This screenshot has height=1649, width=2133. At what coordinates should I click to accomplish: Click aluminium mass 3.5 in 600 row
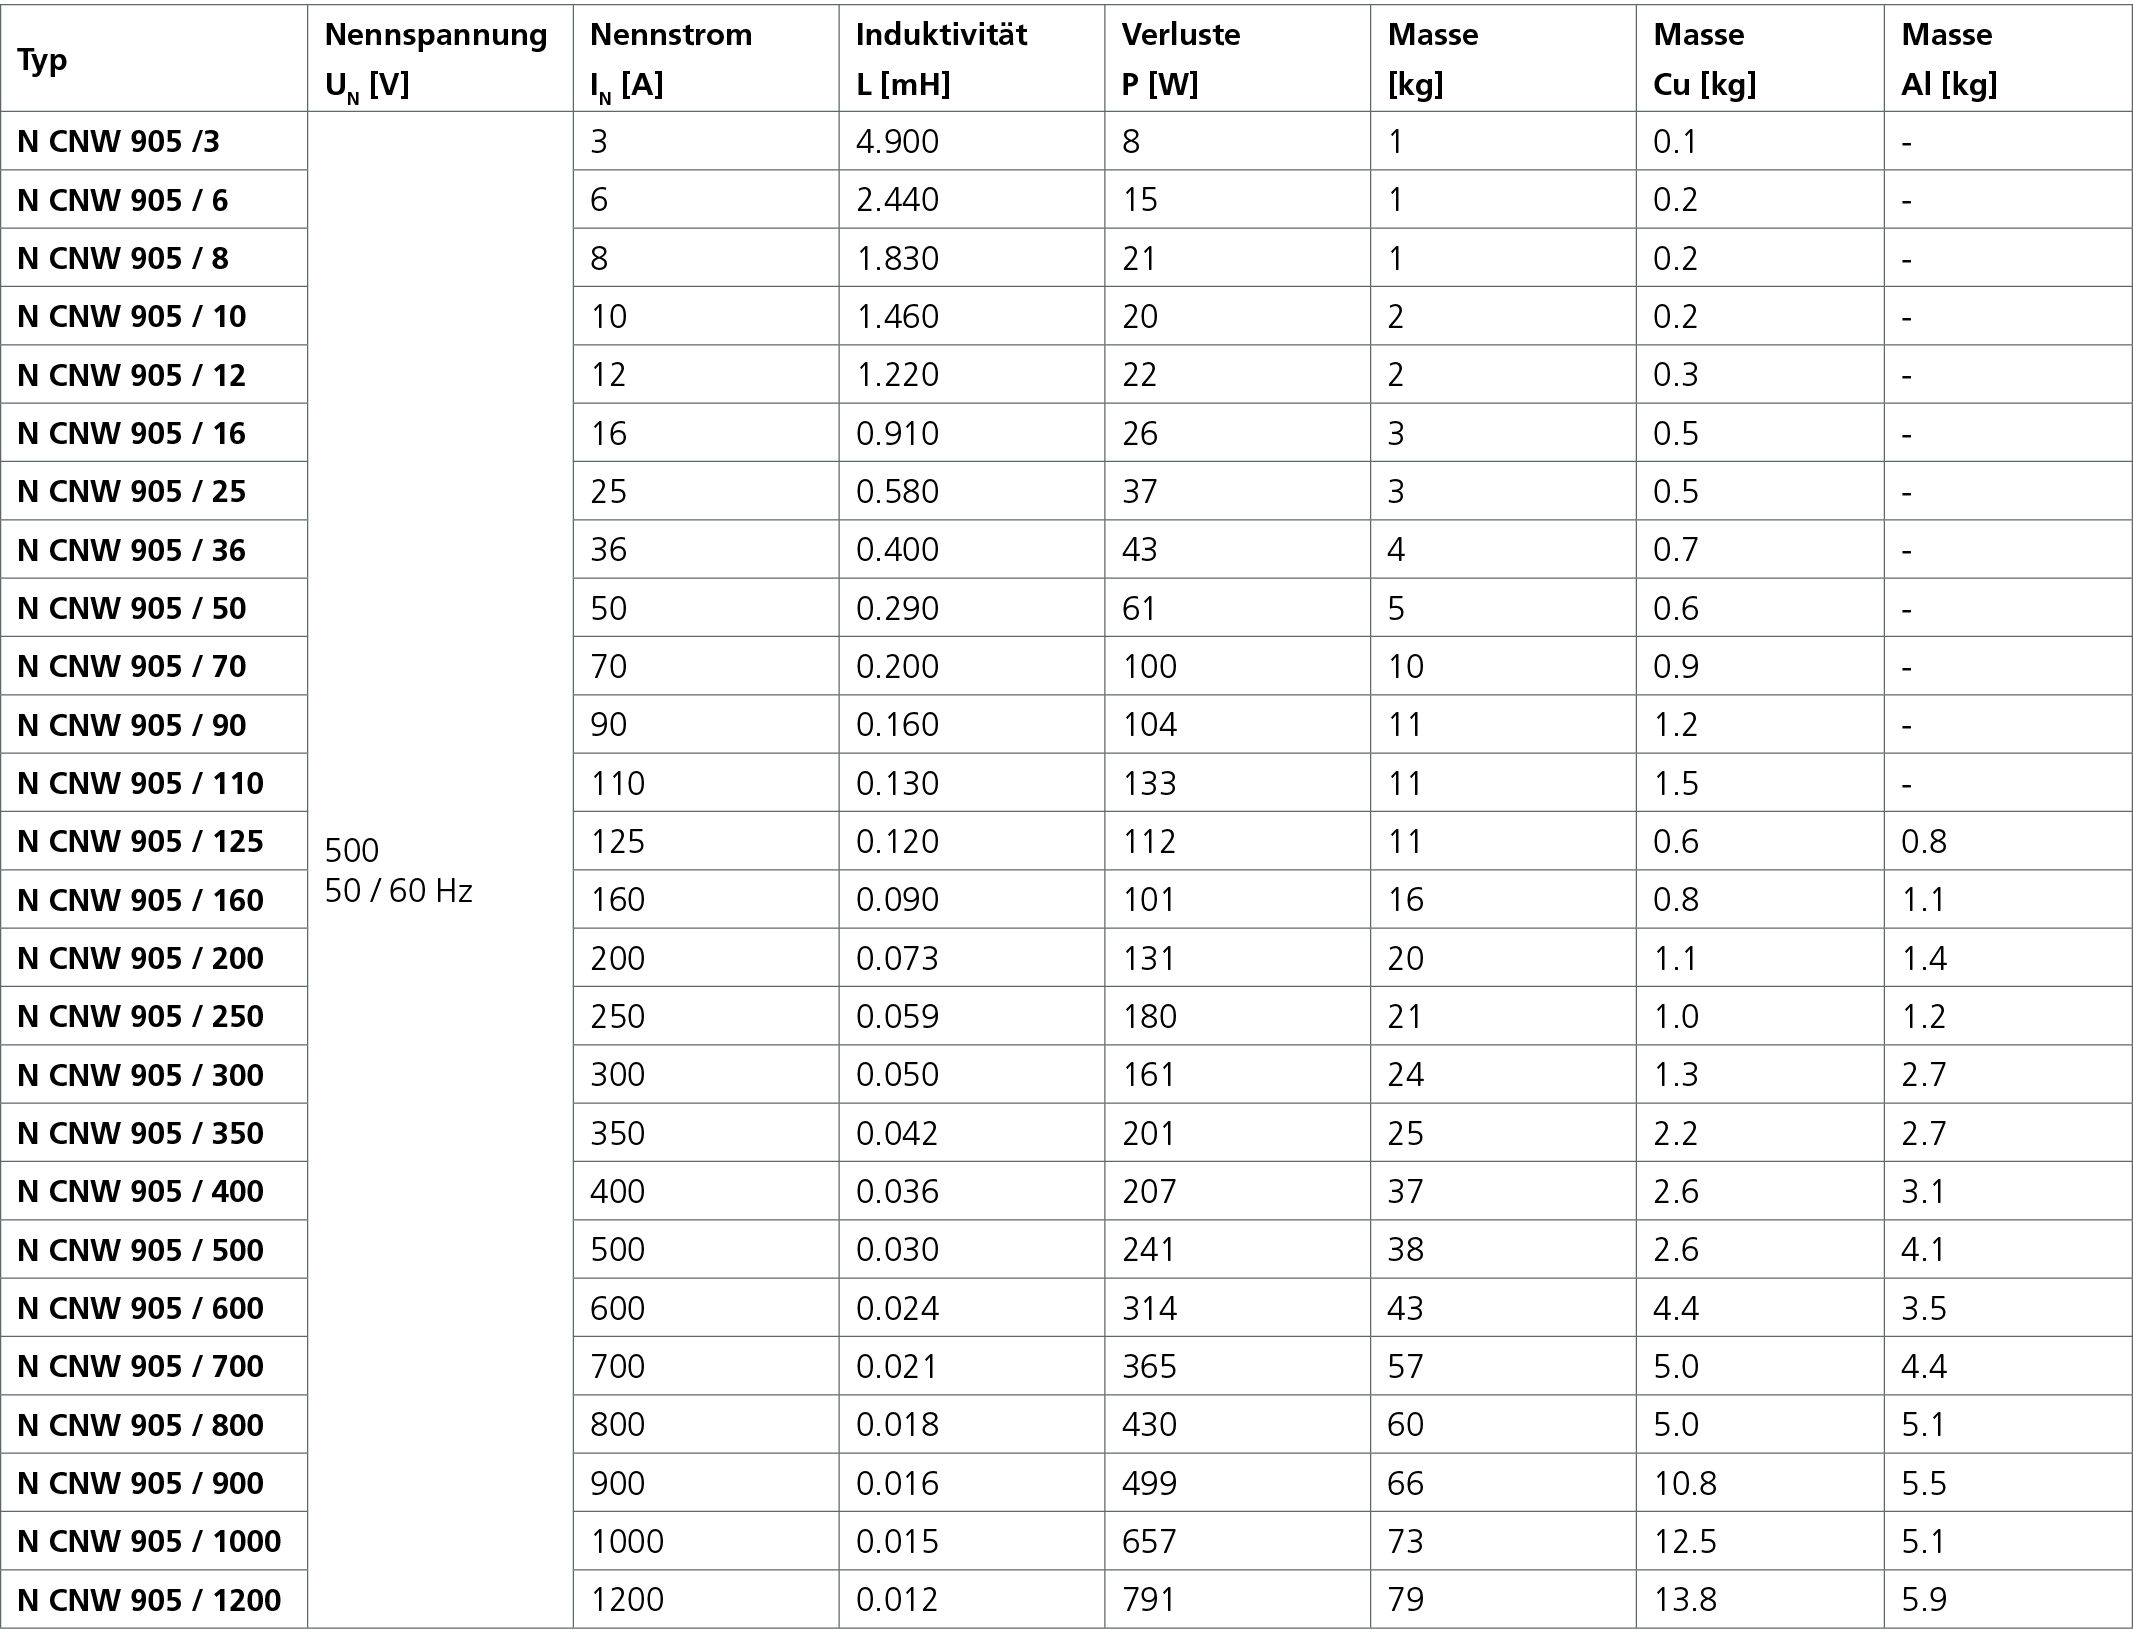tap(1924, 1308)
